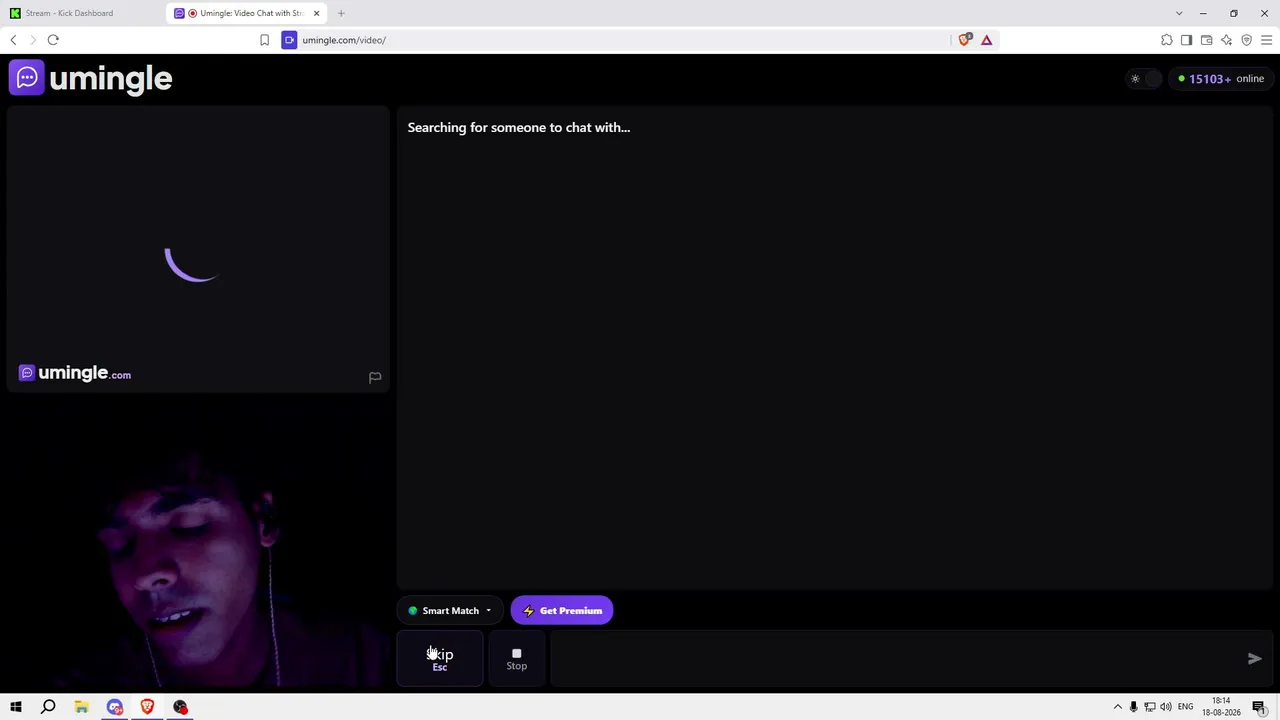Report stranger using the flag icon
The width and height of the screenshot is (1280, 720).
(375, 377)
